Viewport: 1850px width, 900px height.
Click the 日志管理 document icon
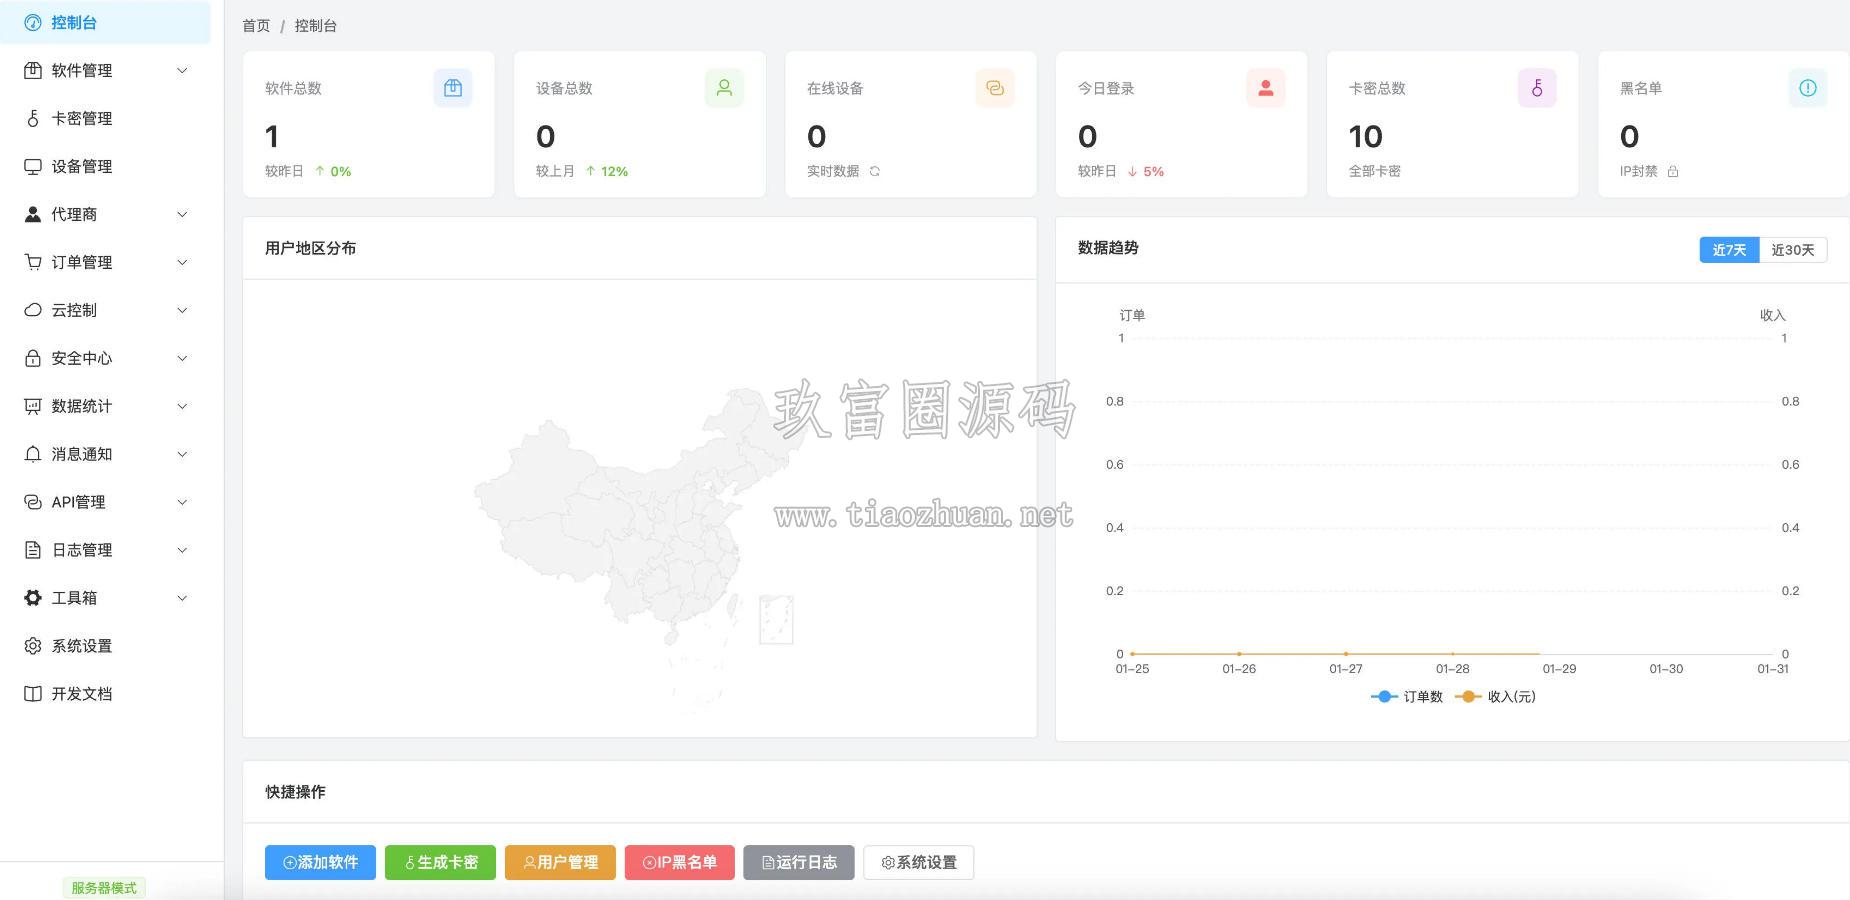pos(33,550)
